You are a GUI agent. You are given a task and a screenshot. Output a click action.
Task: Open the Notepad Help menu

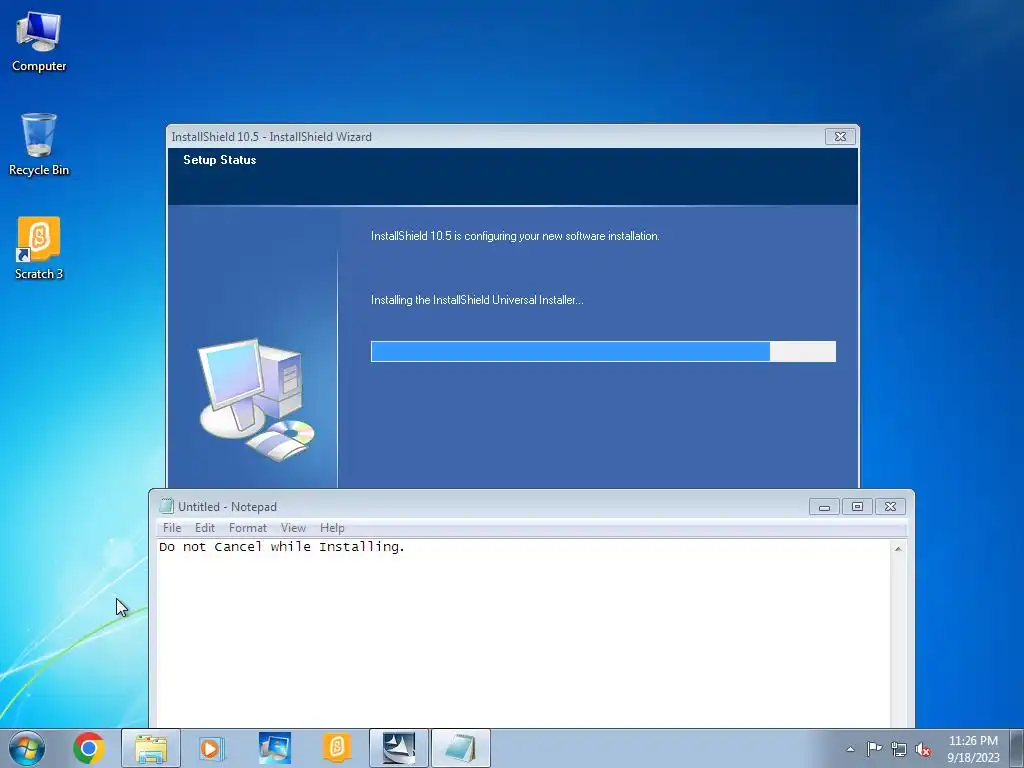(332, 528)
